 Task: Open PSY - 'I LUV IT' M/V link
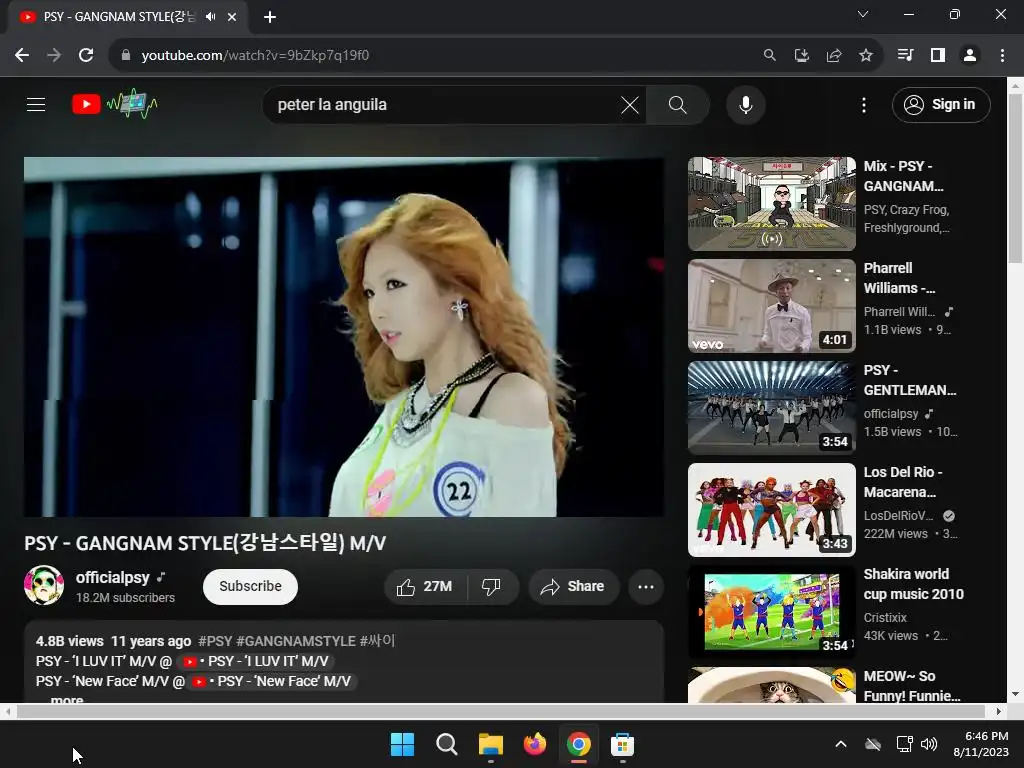(256, 662)
